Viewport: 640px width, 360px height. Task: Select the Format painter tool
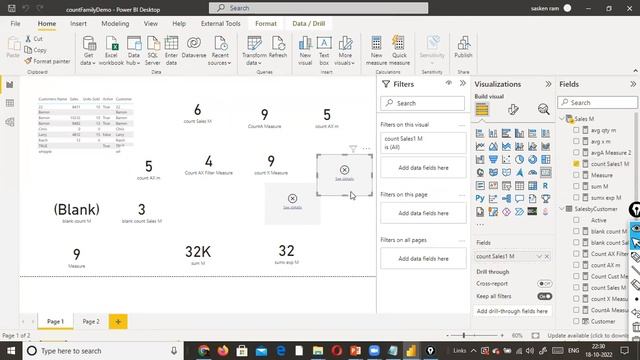click(47, 61)
